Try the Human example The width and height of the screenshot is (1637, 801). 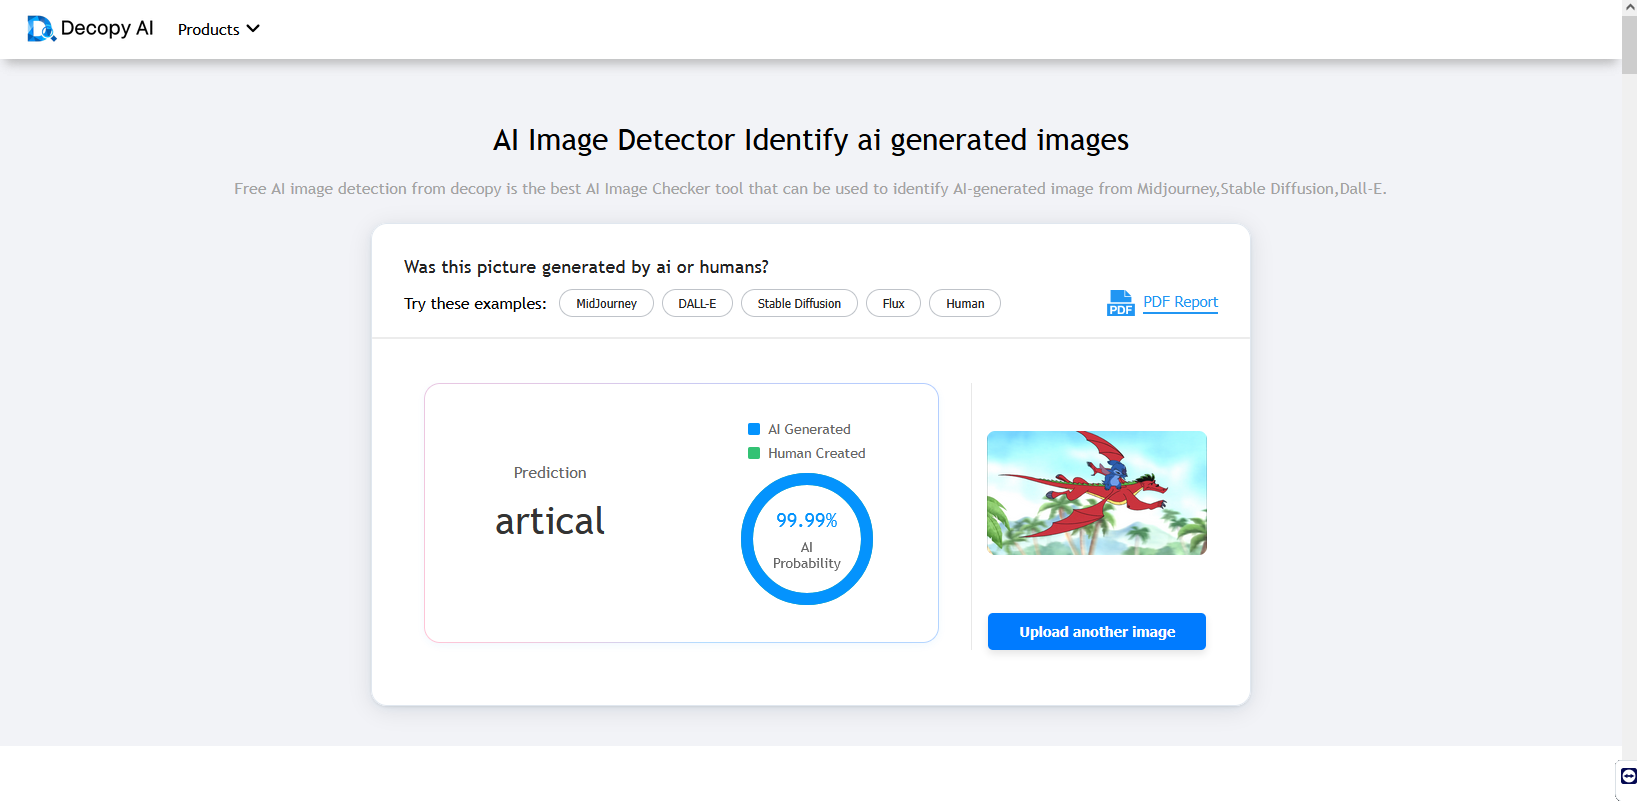(965, 303)
